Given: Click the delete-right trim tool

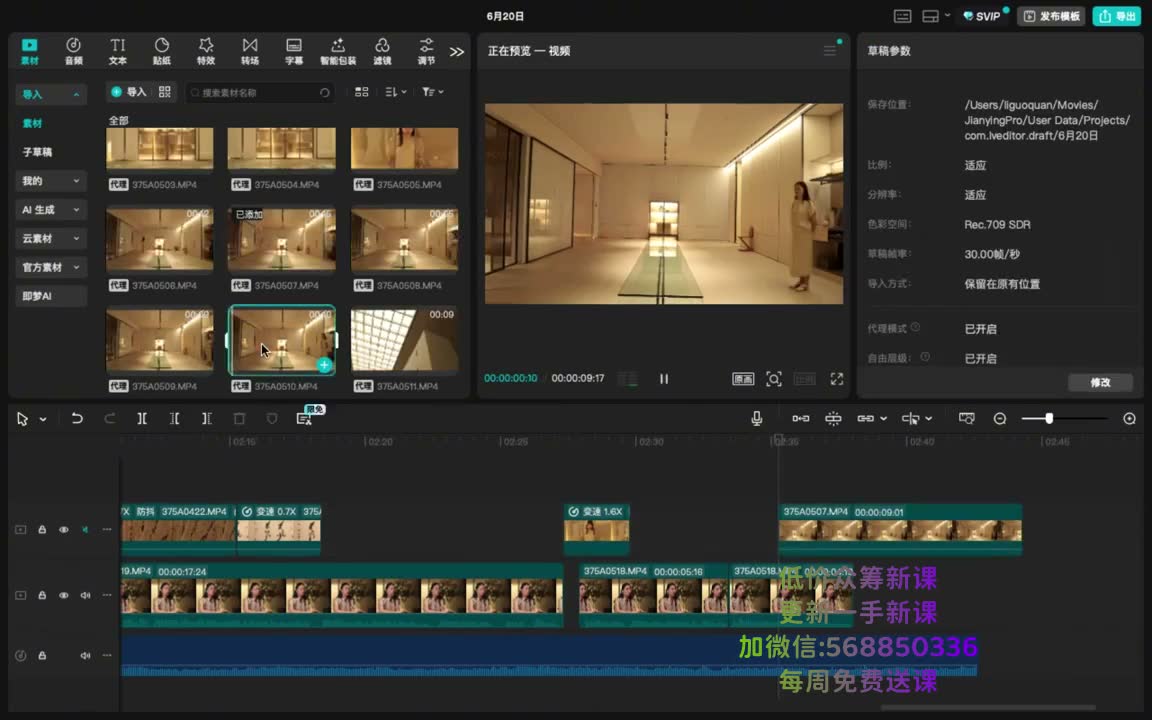Looking at the screenshot, I should point(206,418).
